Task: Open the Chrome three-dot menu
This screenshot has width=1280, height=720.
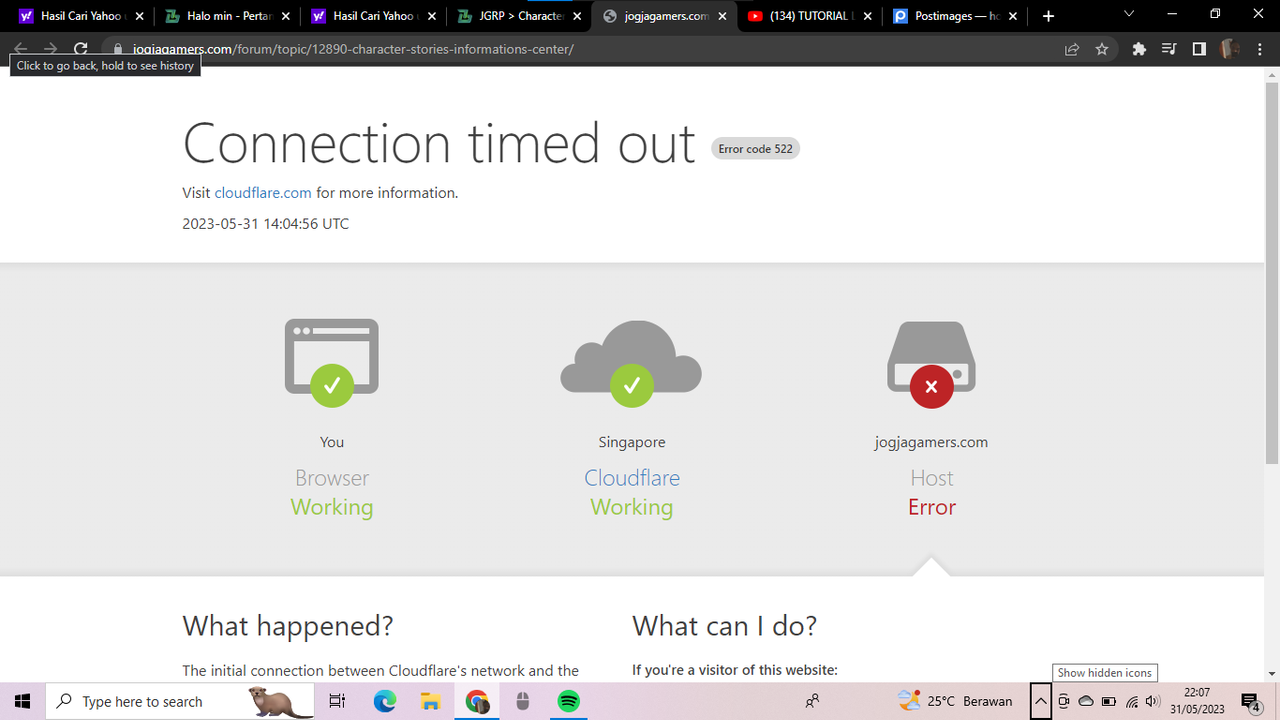Action: tap(1260, 48)
